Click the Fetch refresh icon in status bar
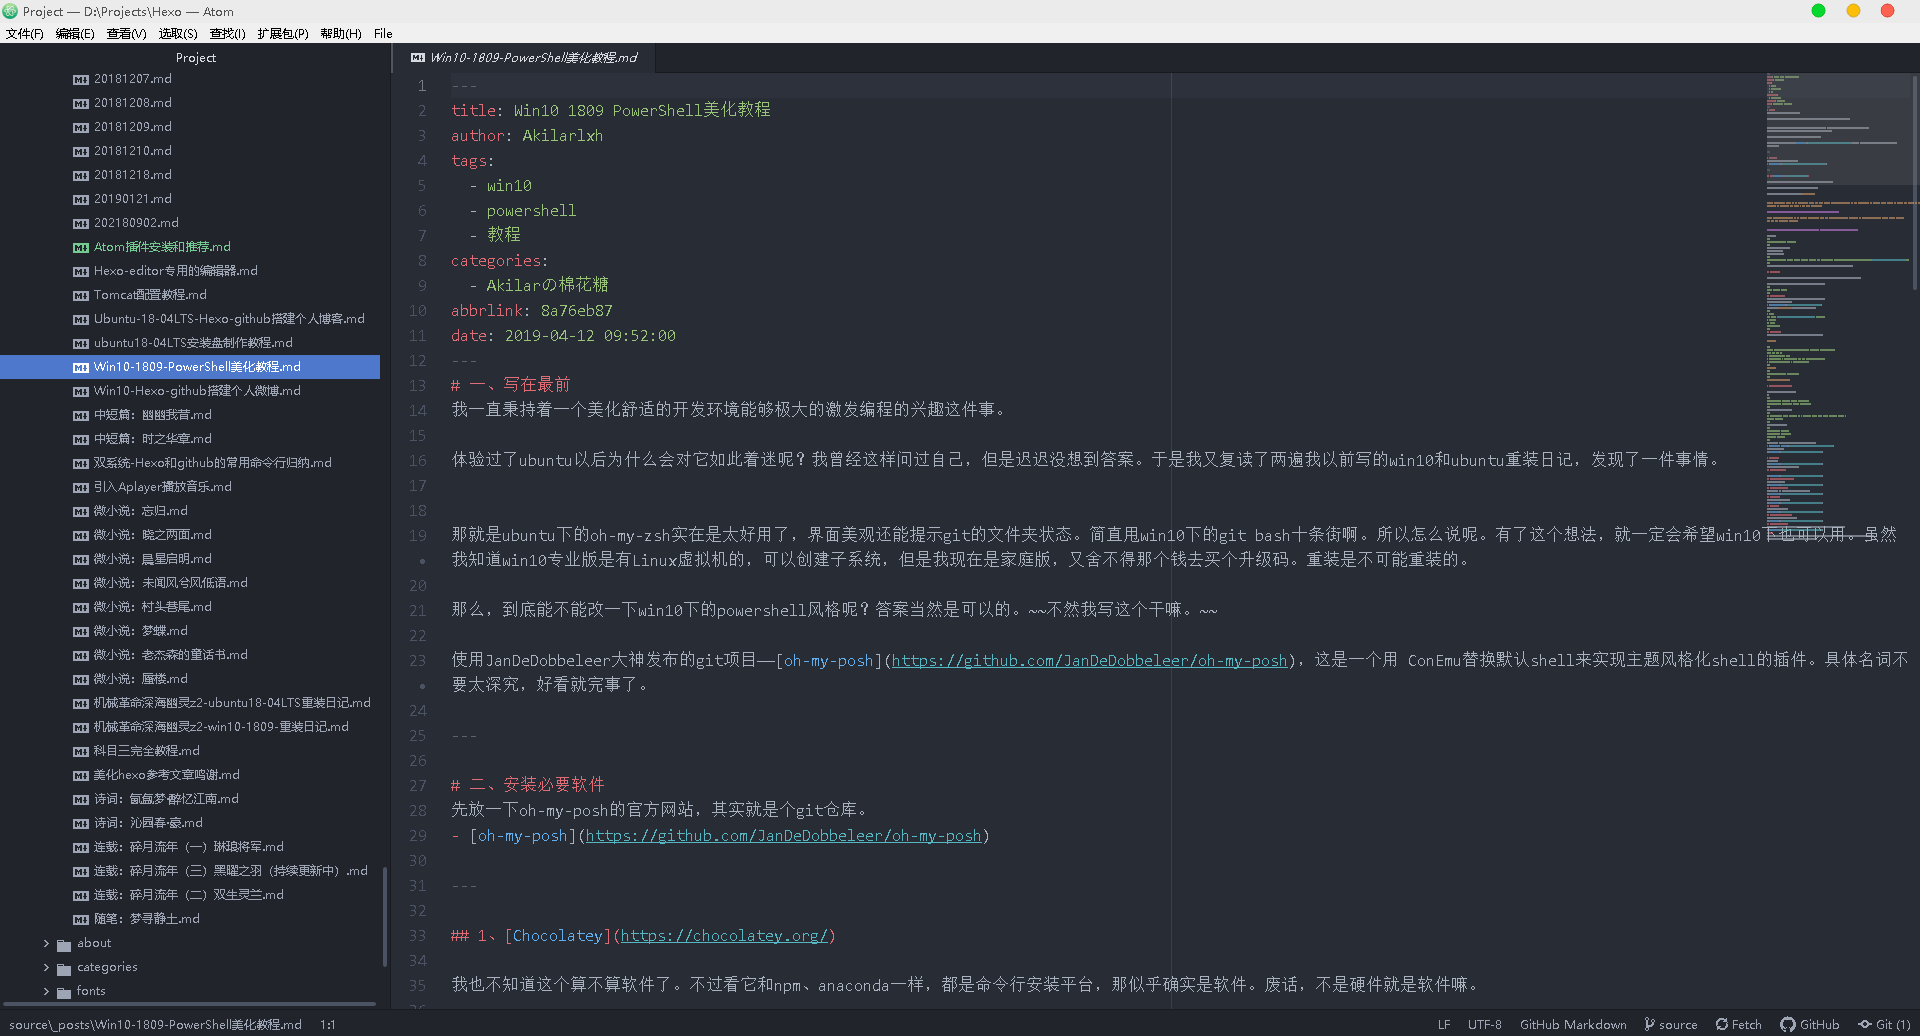This screenshot has height=1036, width=1920. coord(1722,1024)
